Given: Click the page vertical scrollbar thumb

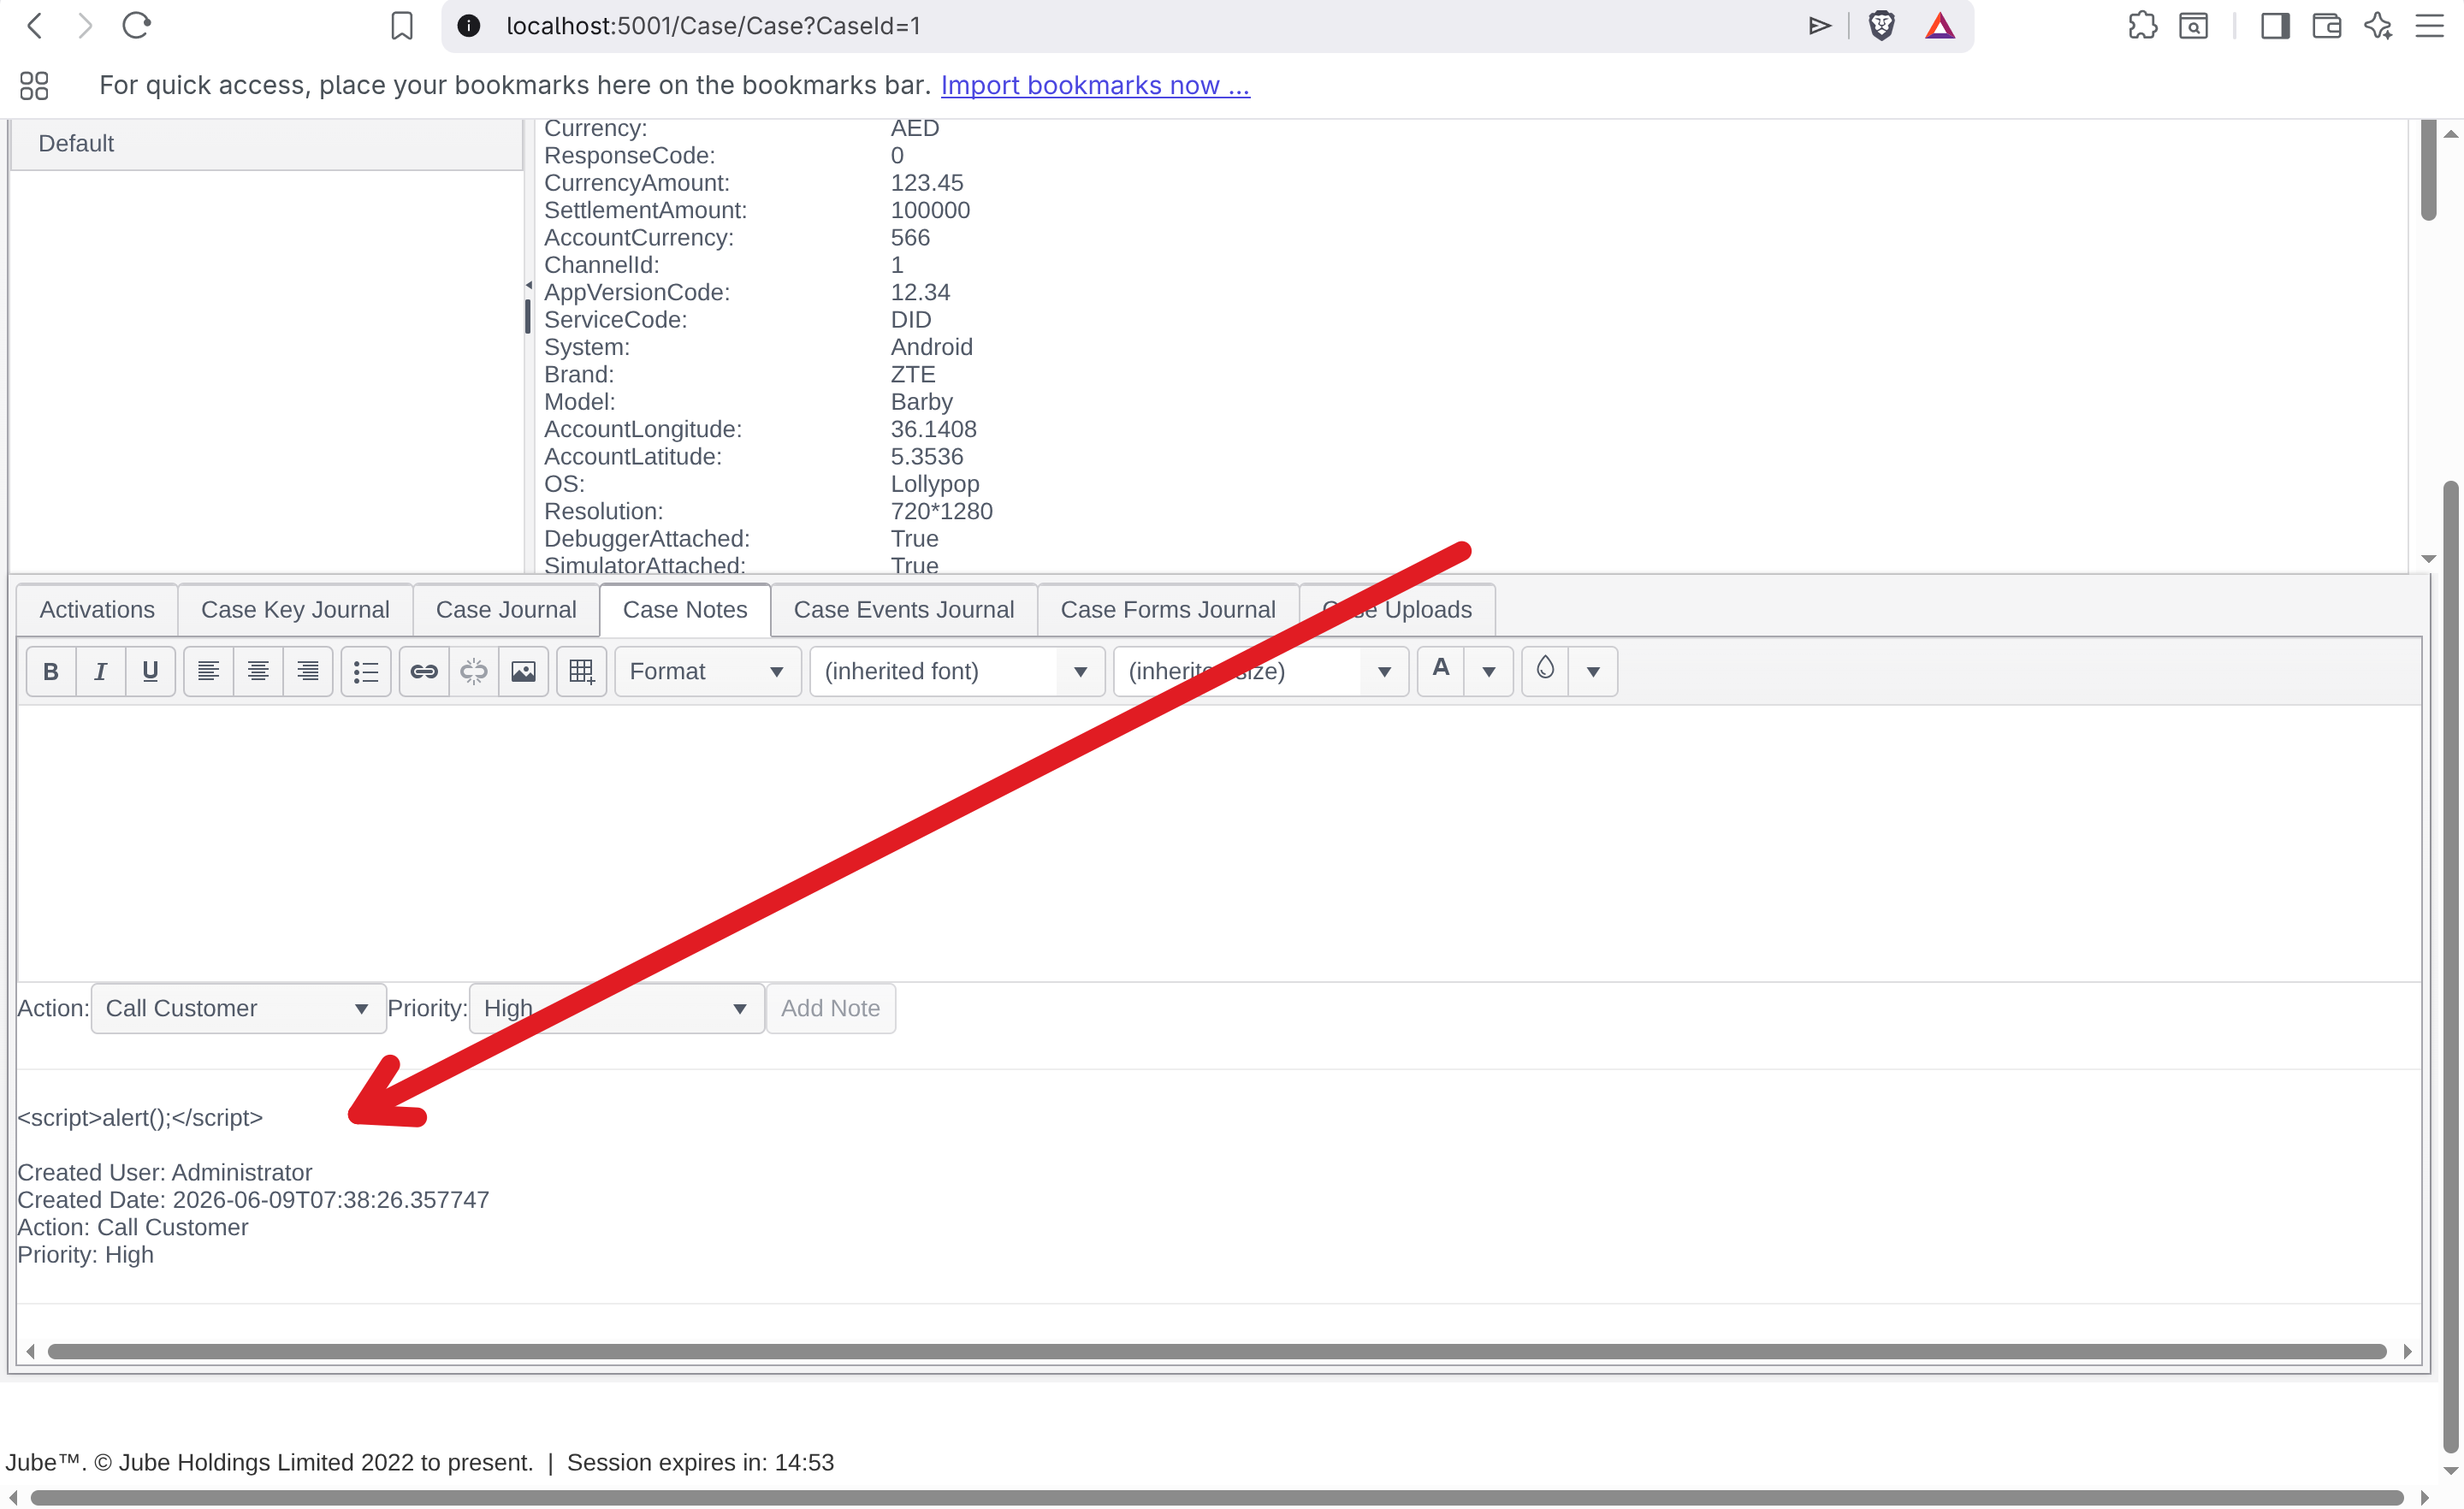Looking at the screenshot, I should click(2450, 967).
